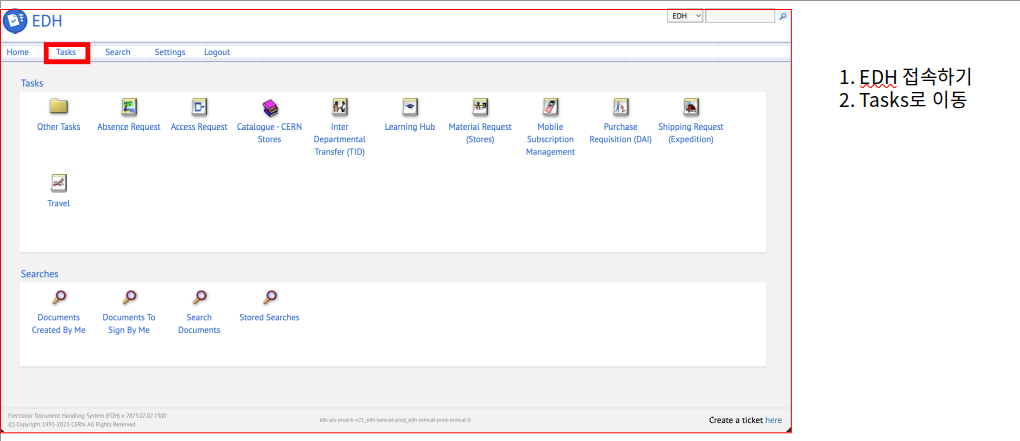Screen dimensions: 1020x441
Task: Click the search magnifier beside top search box
Action: pos(783,16)
